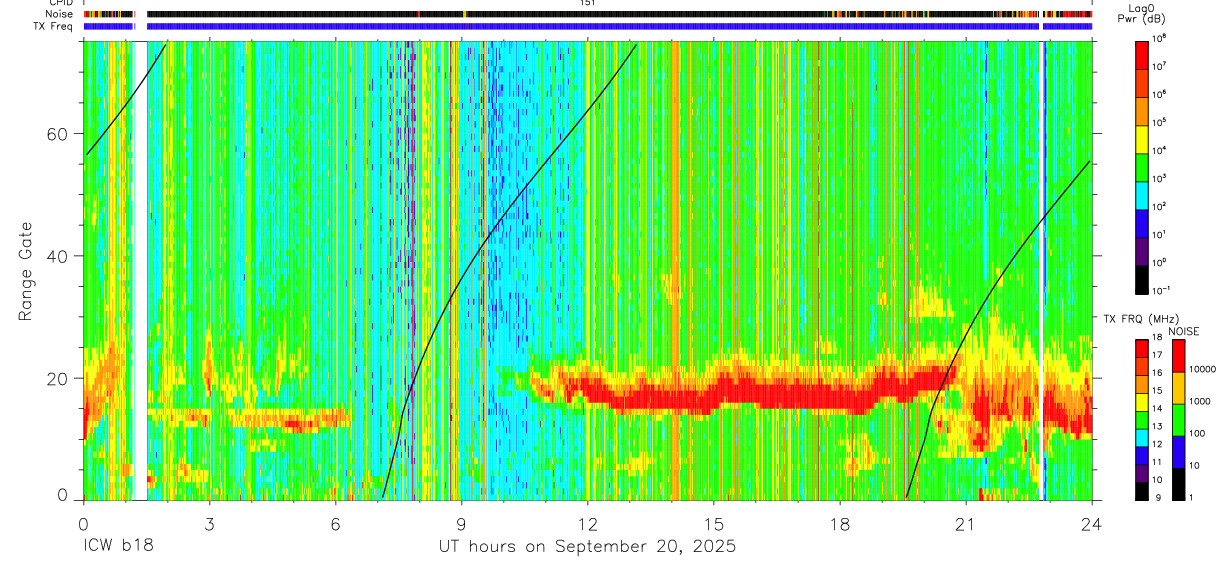Click the red 10000 segment of NOISE legend
Viewport: 1228px width, 567px height.
coord(1177,356)
